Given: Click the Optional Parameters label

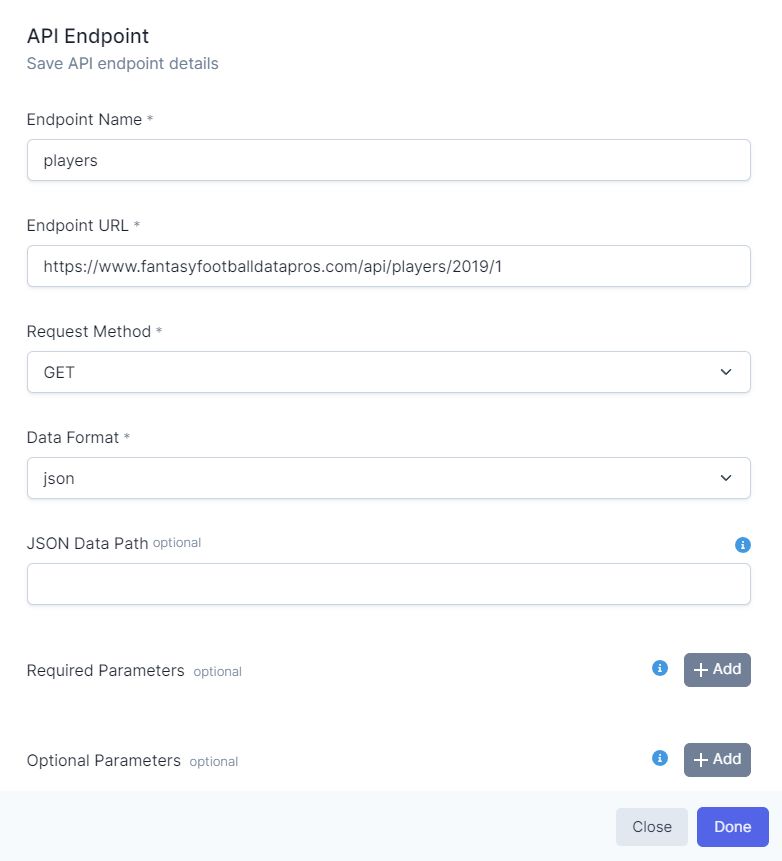Looking at the screenshot, I should click(x=103, y=760).
